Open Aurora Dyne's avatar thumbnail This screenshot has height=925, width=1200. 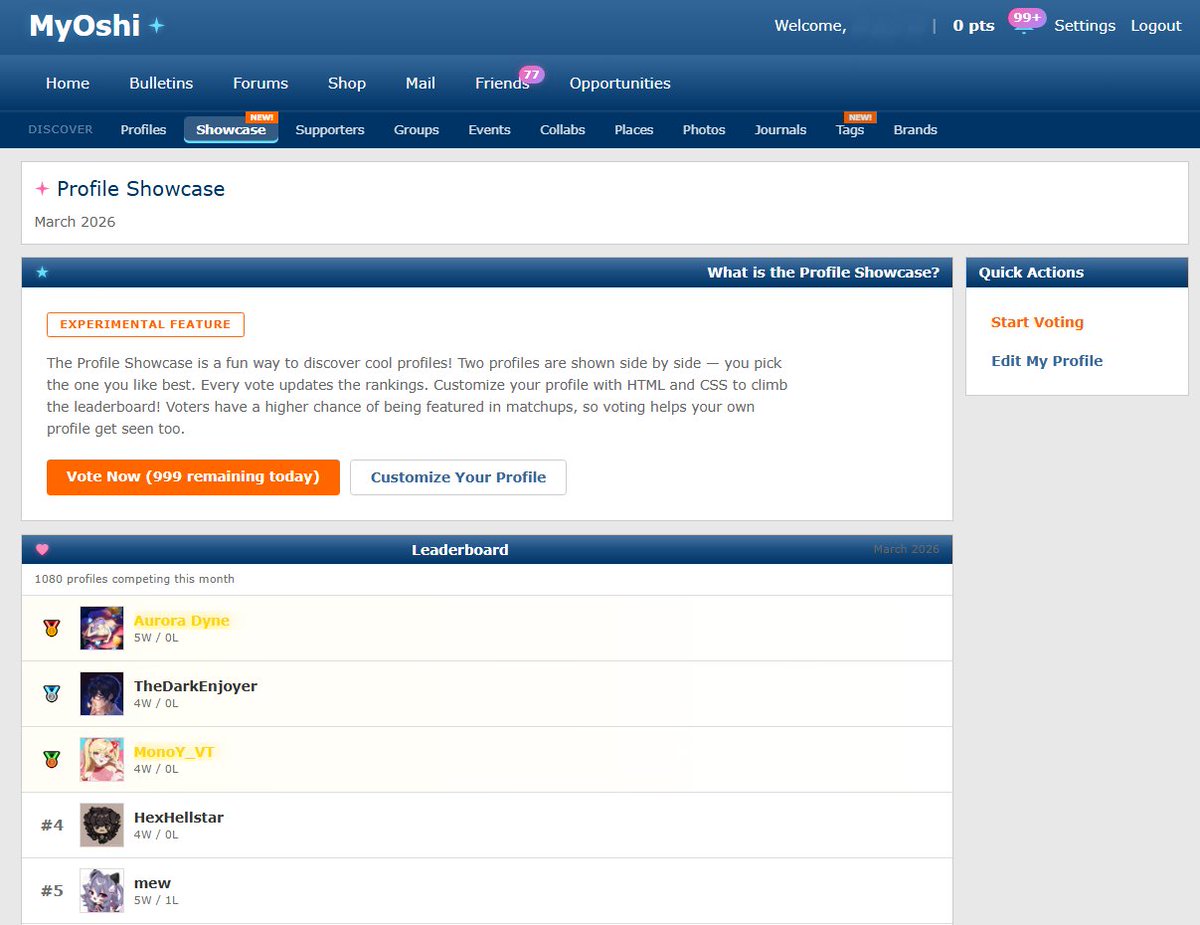[x=102, y=628]
